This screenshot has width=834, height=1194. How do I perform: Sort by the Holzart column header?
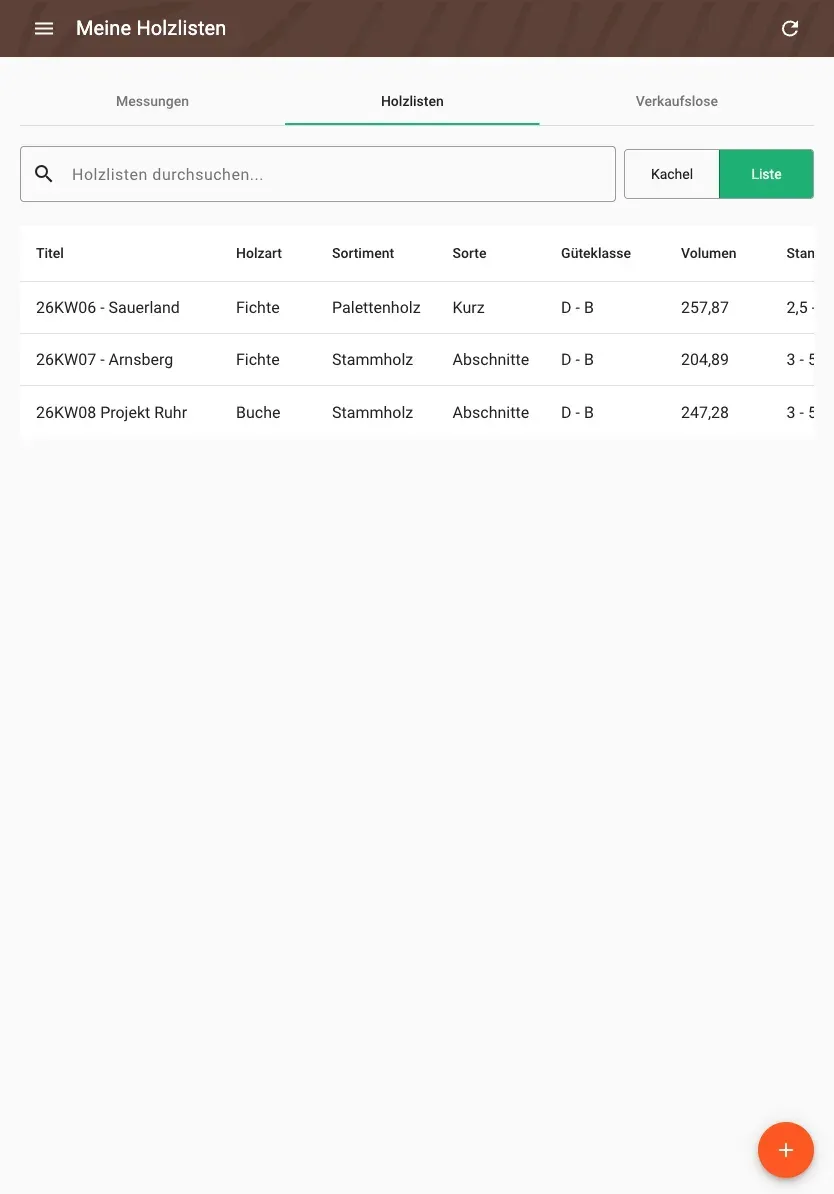(x=259, y=254)
